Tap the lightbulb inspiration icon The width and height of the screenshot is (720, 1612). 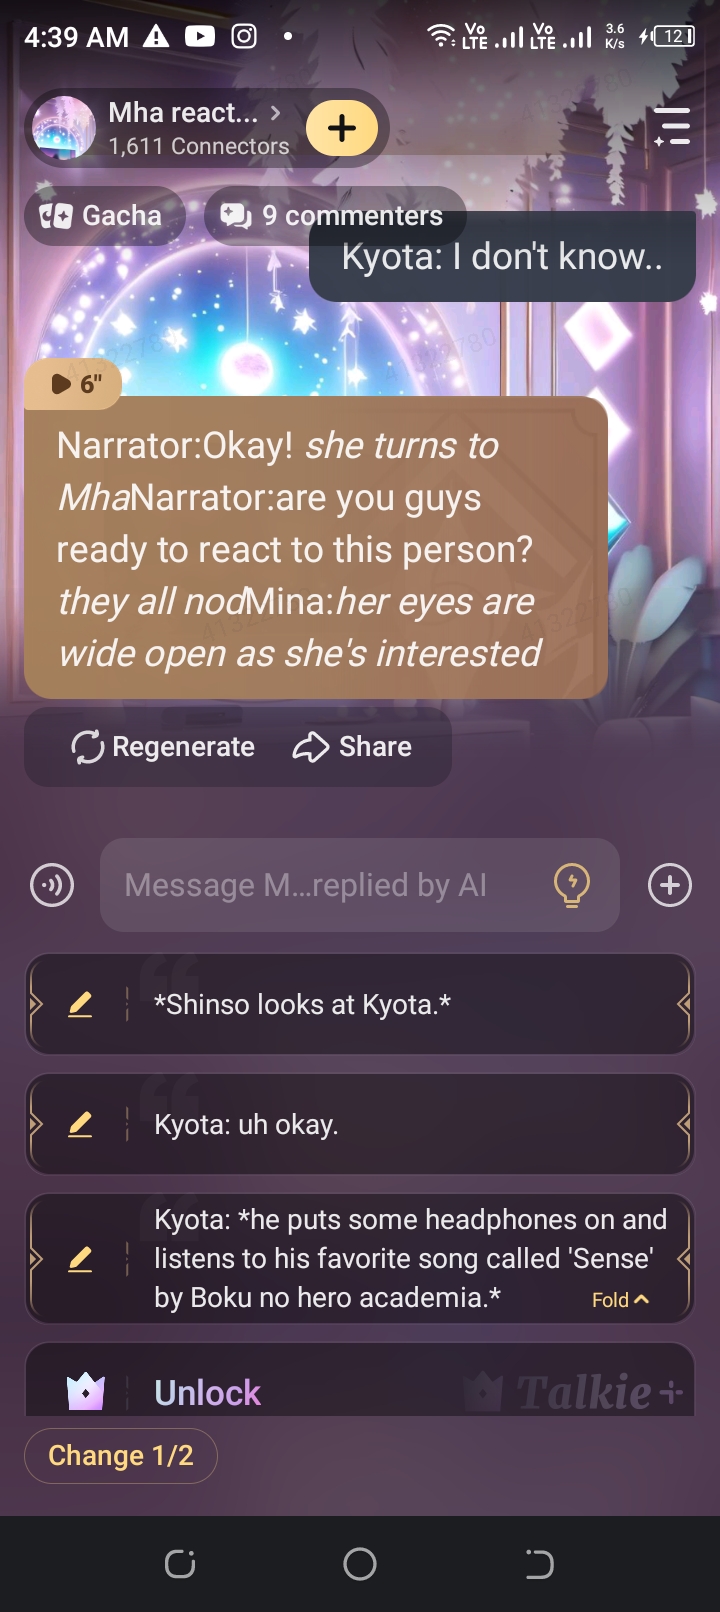point(572,885)
